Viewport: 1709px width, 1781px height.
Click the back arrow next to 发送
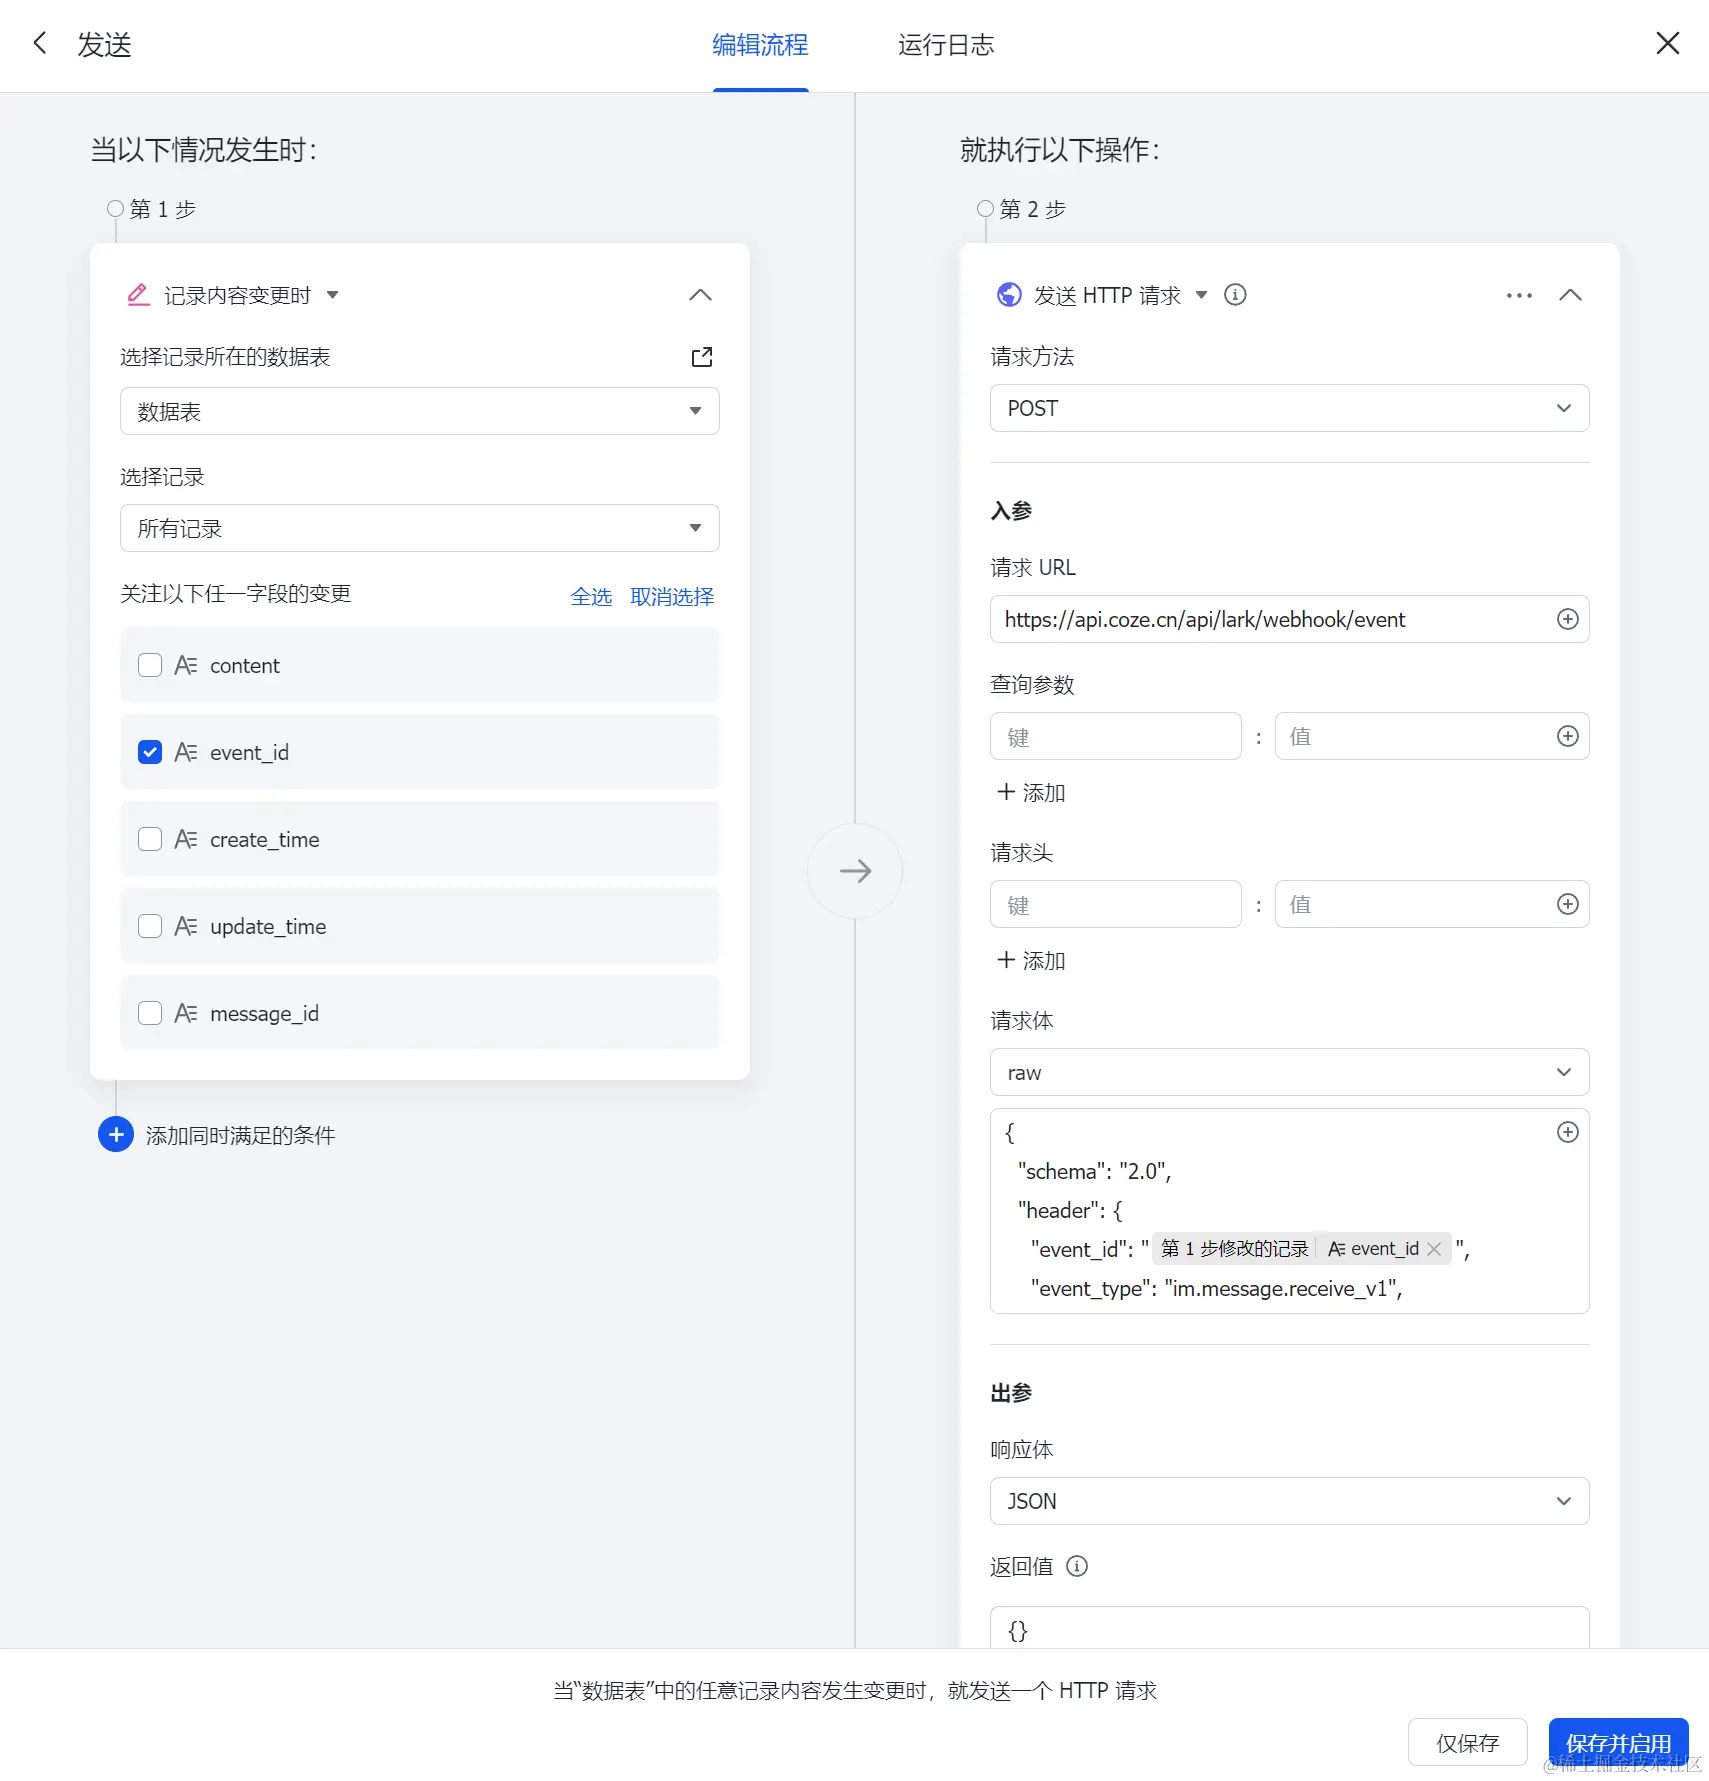(40, 43)
